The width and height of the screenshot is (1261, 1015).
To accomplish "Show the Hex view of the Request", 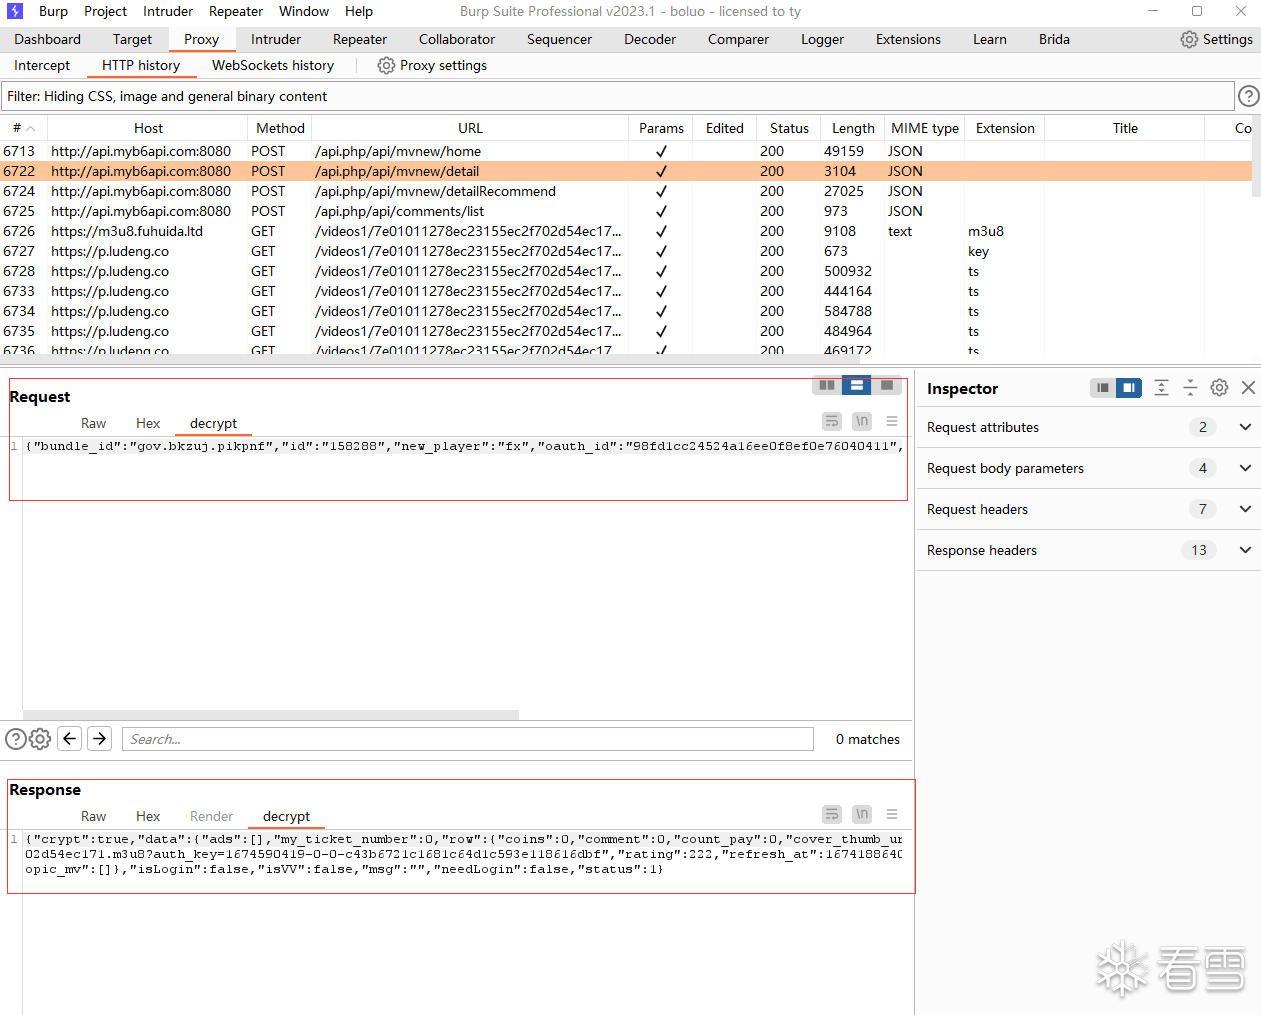I will [x=148, y=423].
